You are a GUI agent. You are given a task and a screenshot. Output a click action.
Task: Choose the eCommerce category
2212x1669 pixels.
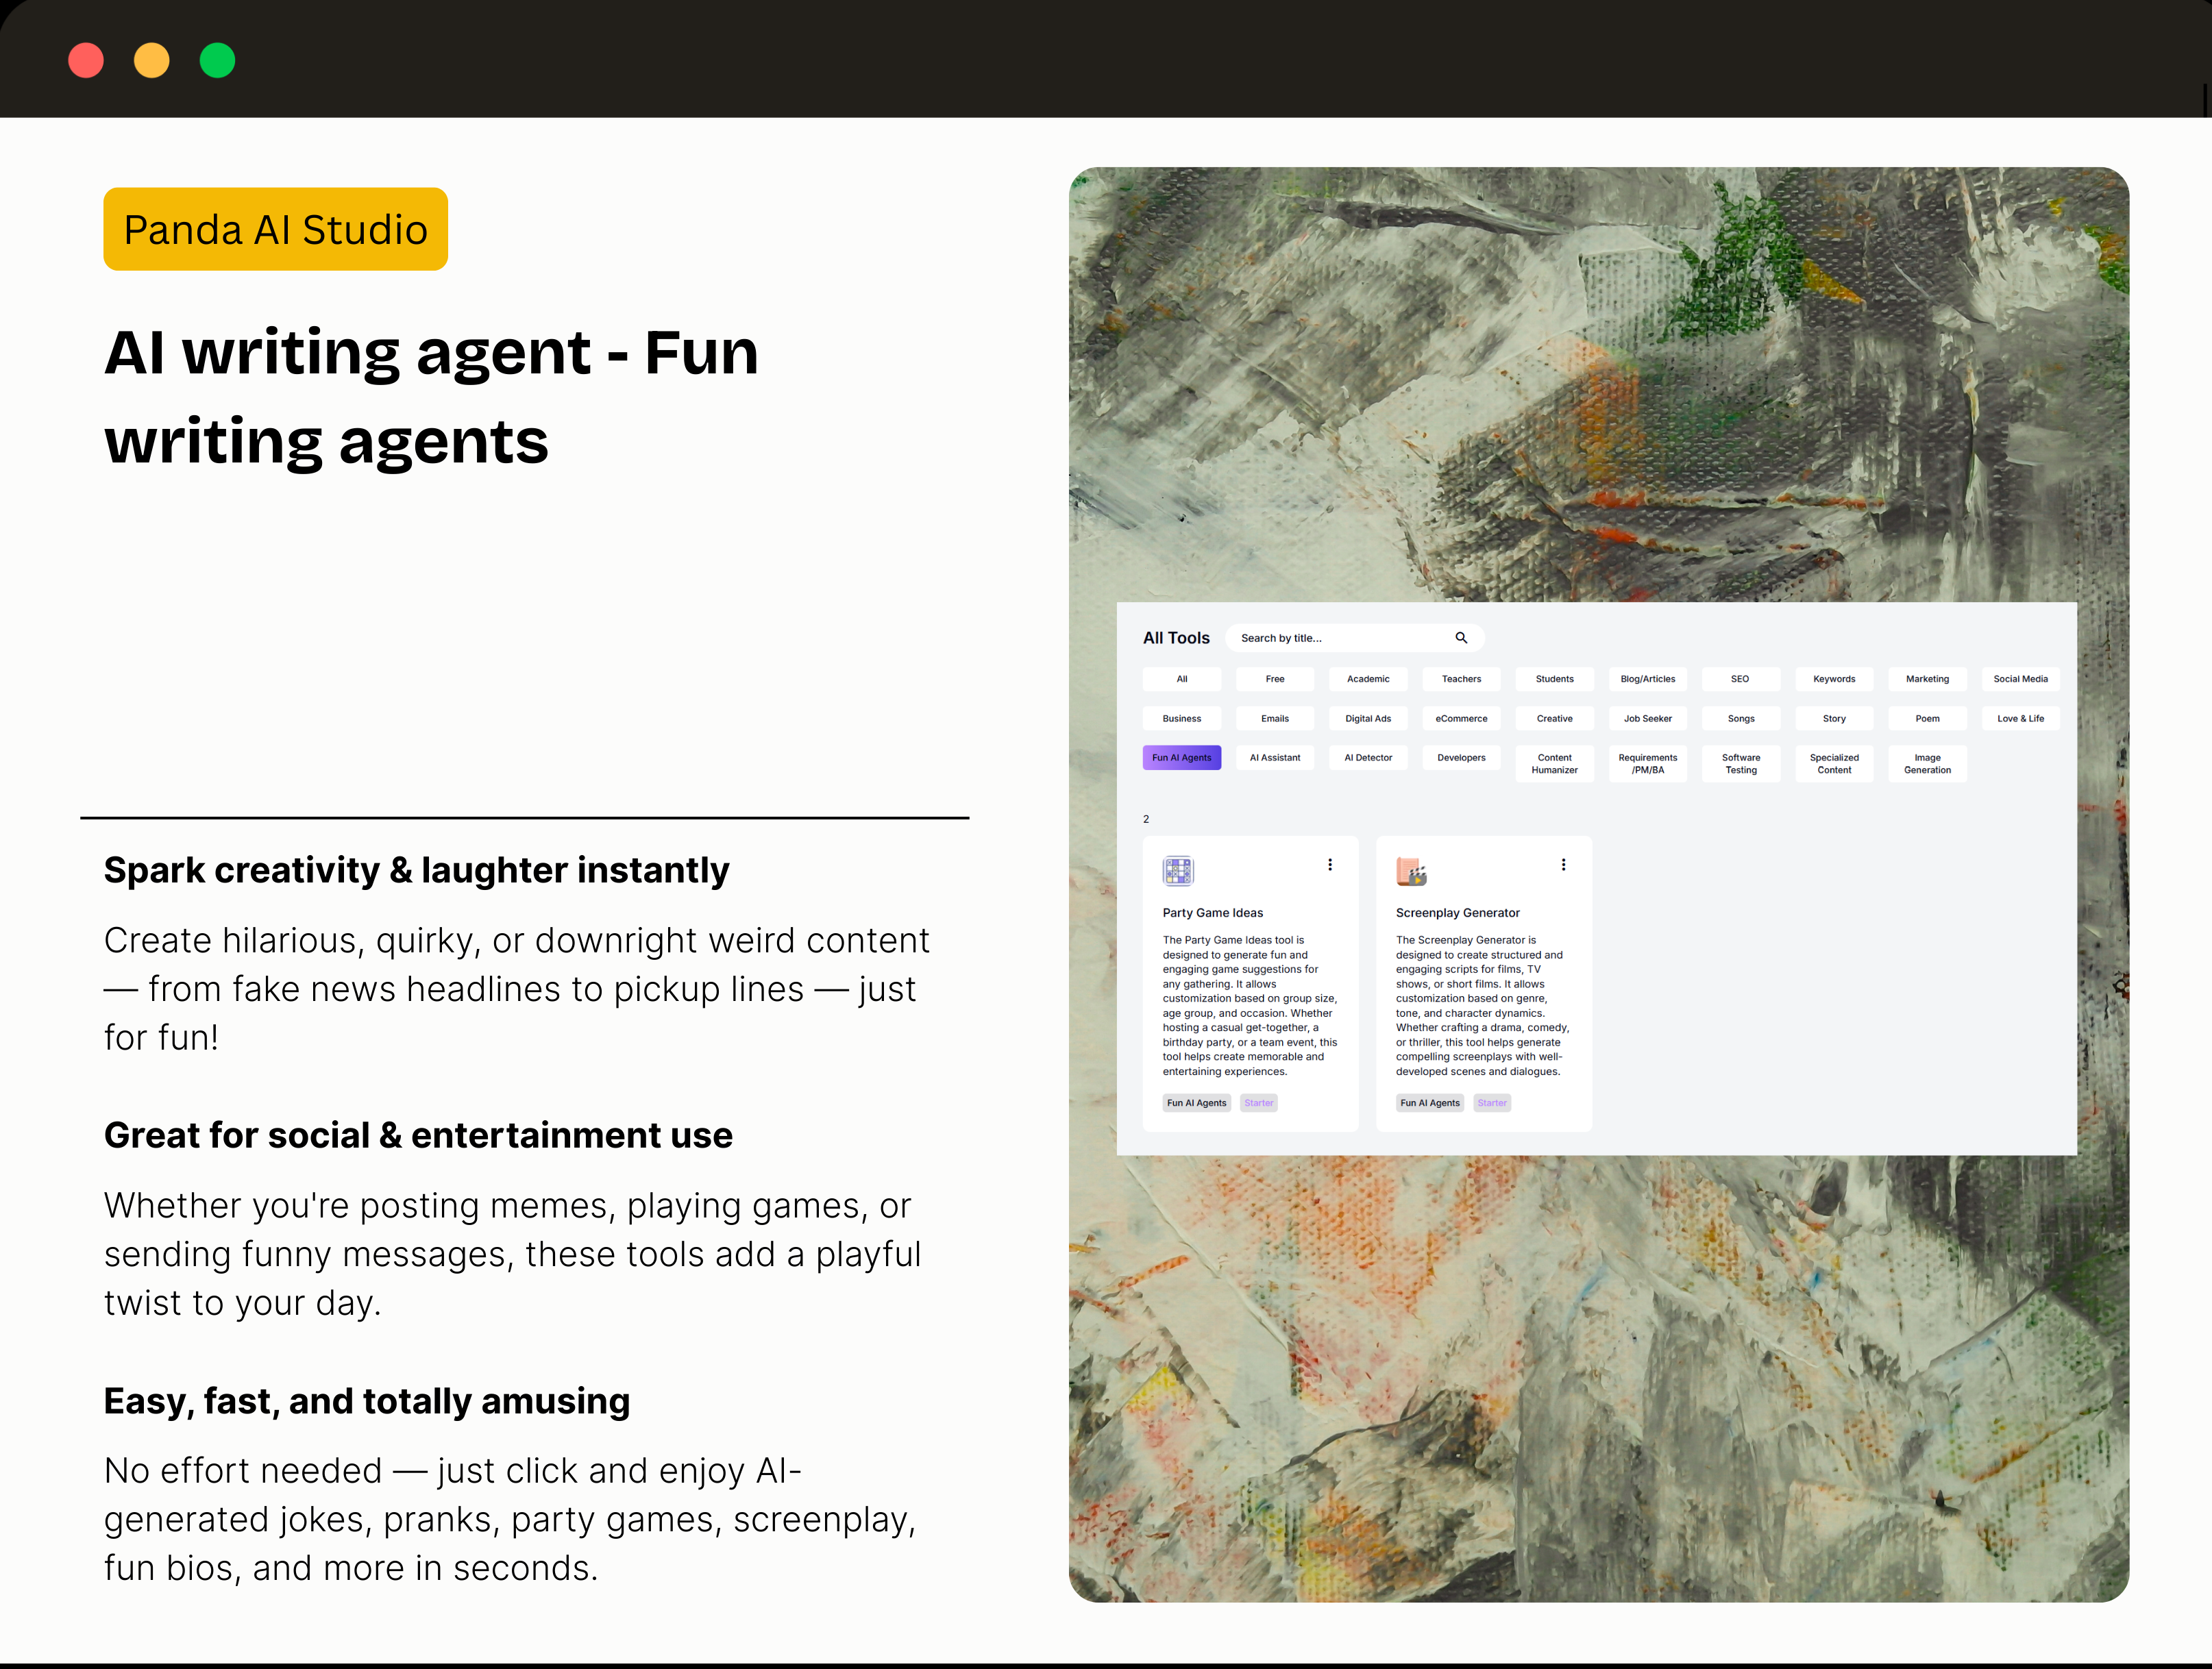click(x=1461, y=719)
